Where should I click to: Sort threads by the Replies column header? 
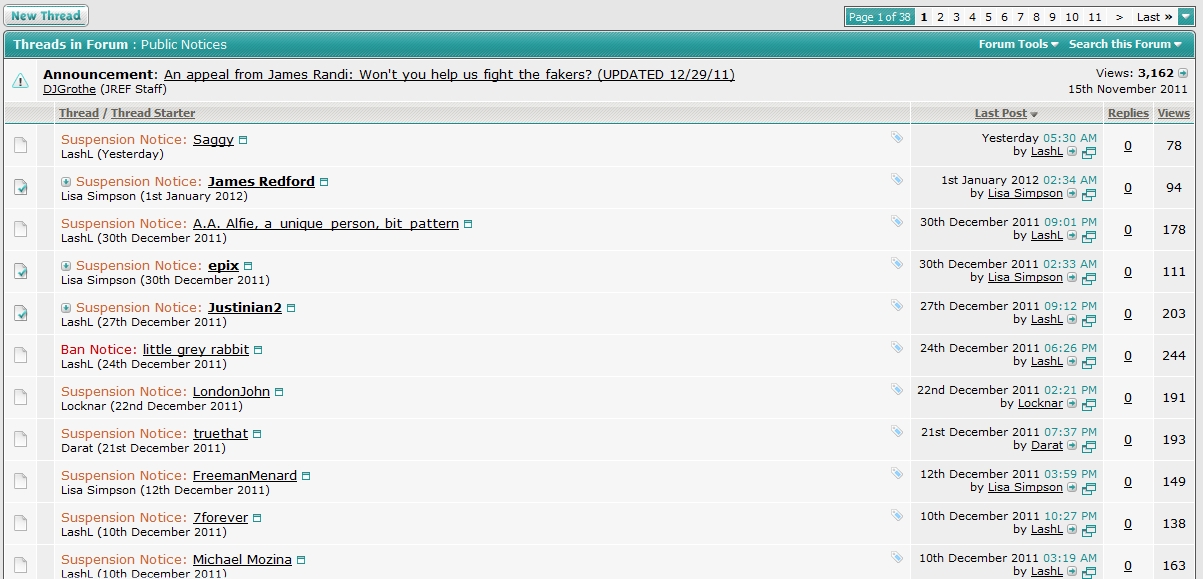(1128, 113)
